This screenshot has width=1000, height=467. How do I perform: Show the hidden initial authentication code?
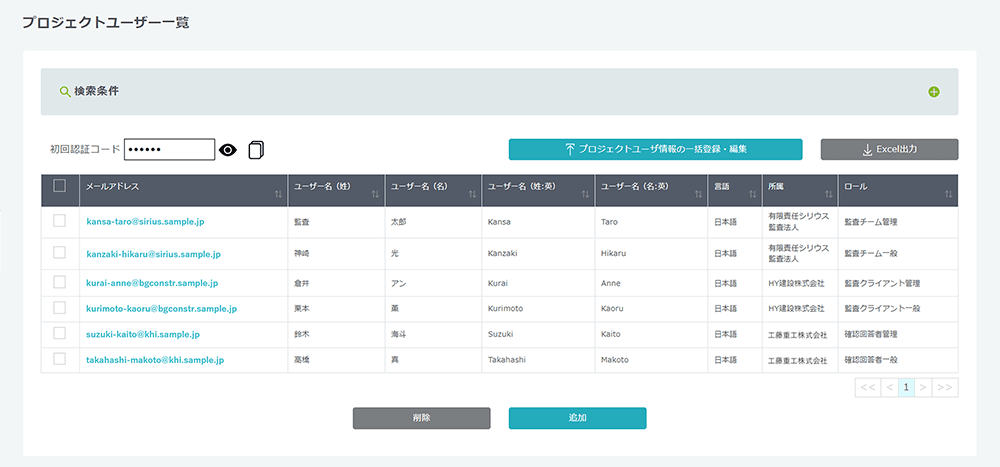click(228, 150)
